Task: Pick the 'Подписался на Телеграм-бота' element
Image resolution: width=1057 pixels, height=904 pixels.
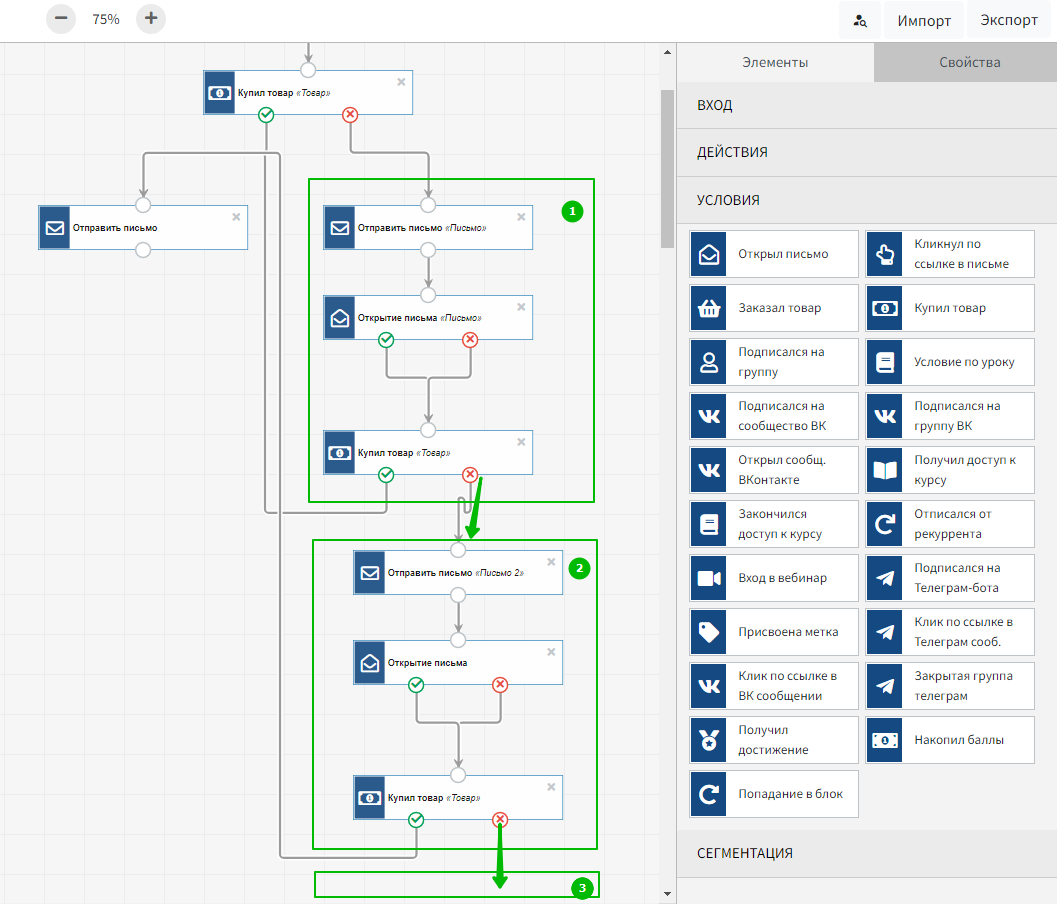Action: (x=950, y=578)
